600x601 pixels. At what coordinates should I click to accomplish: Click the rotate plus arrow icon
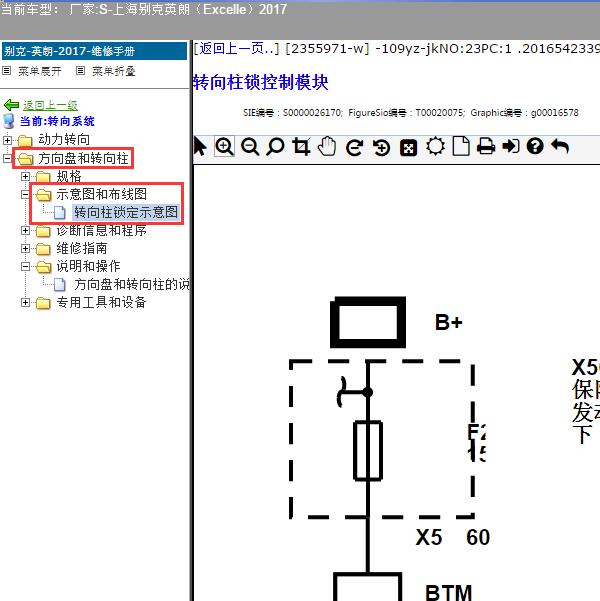tap(381, 148)
